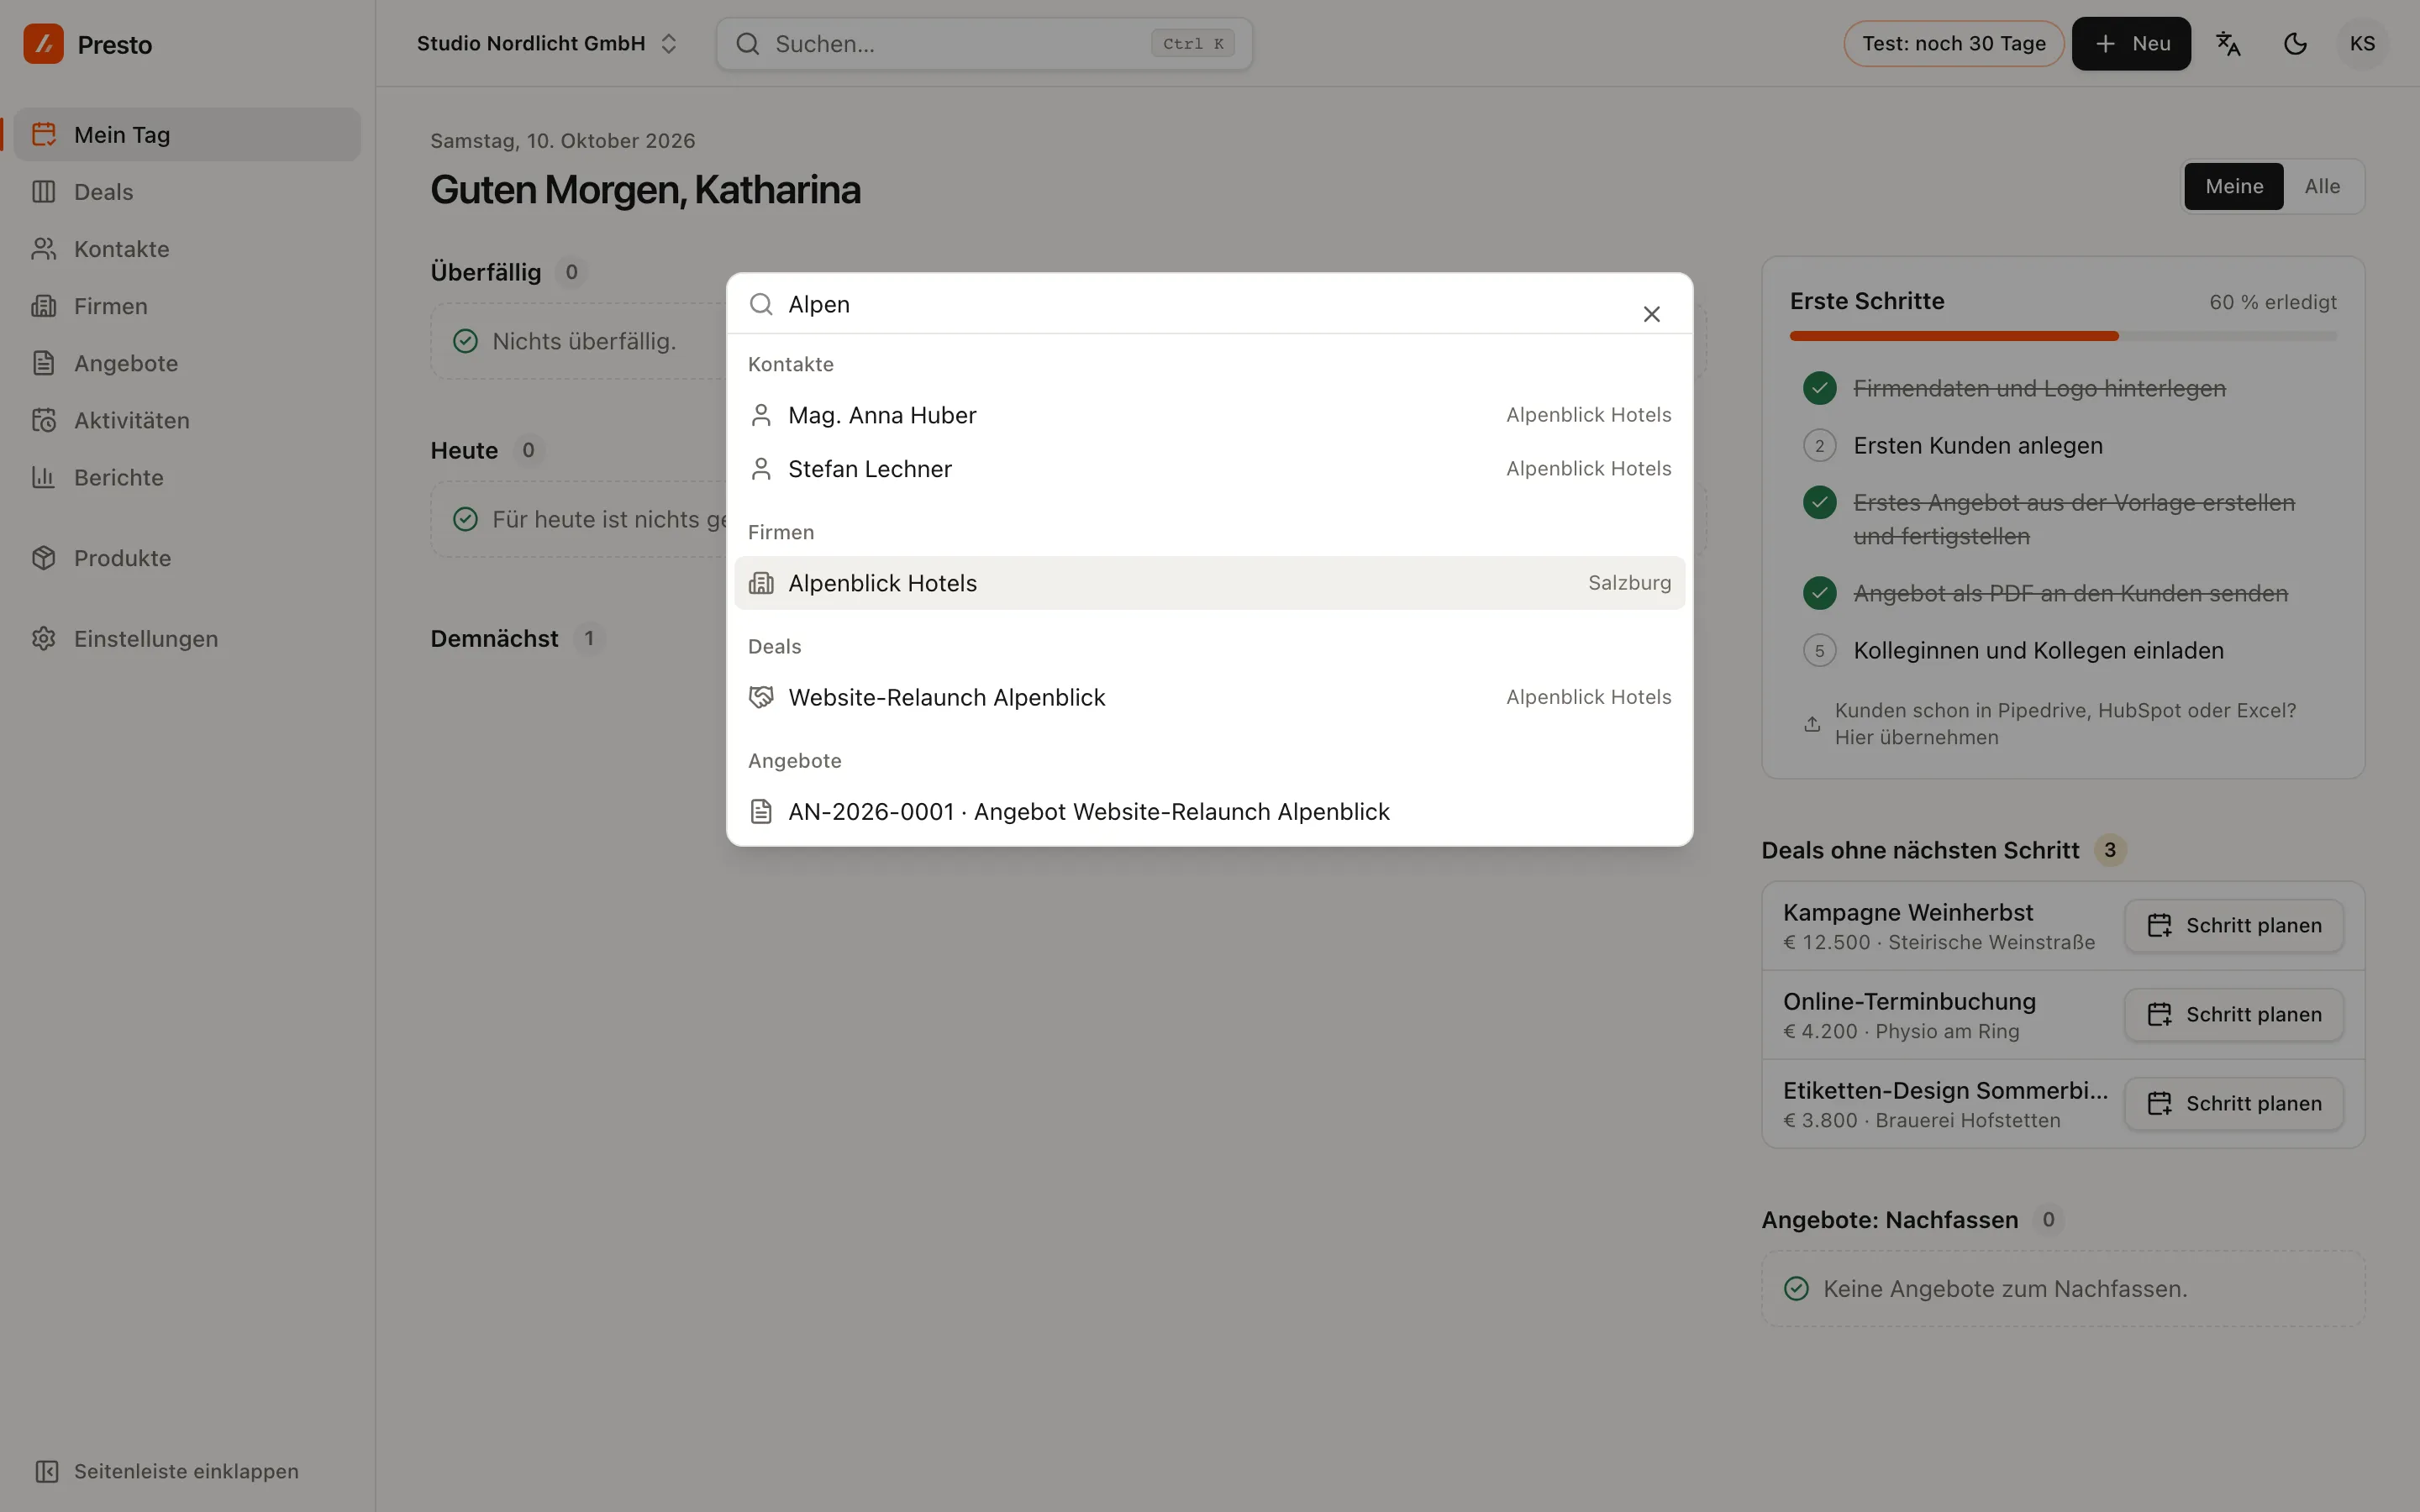Switch the filter to Alle

(x=2322, y=186)
